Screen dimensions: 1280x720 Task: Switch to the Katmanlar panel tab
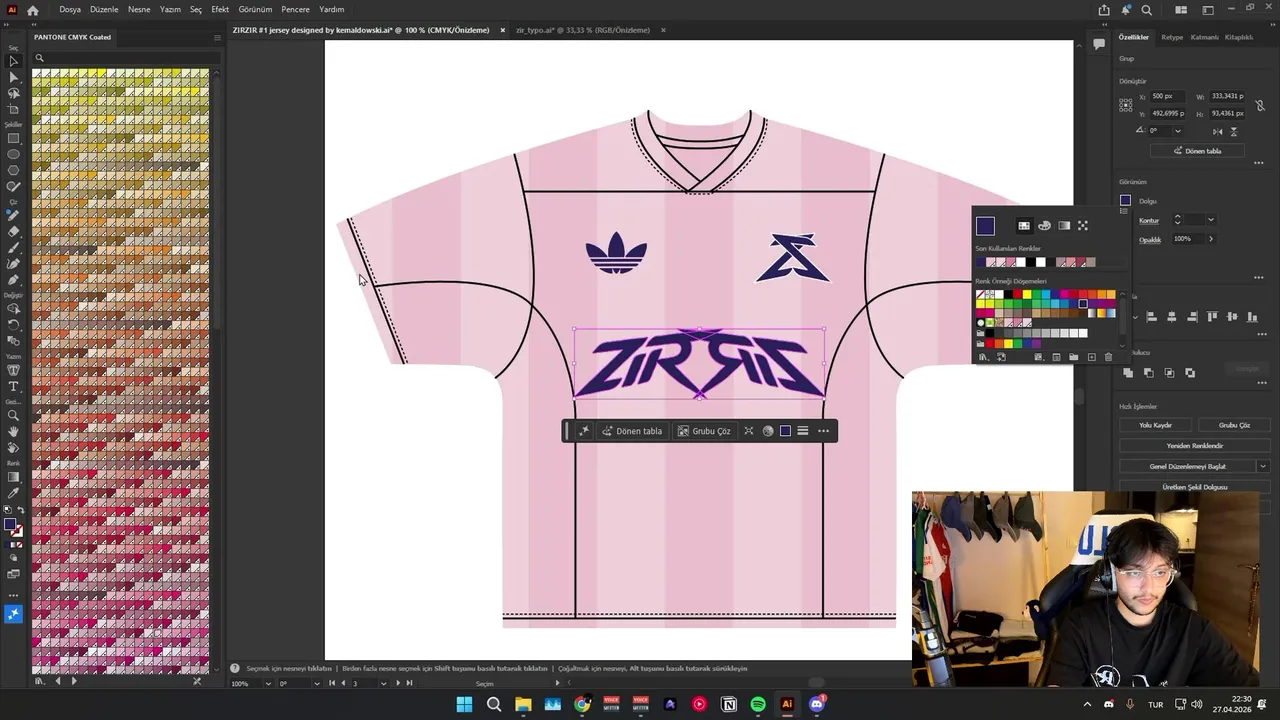(x=1204, y=37)
